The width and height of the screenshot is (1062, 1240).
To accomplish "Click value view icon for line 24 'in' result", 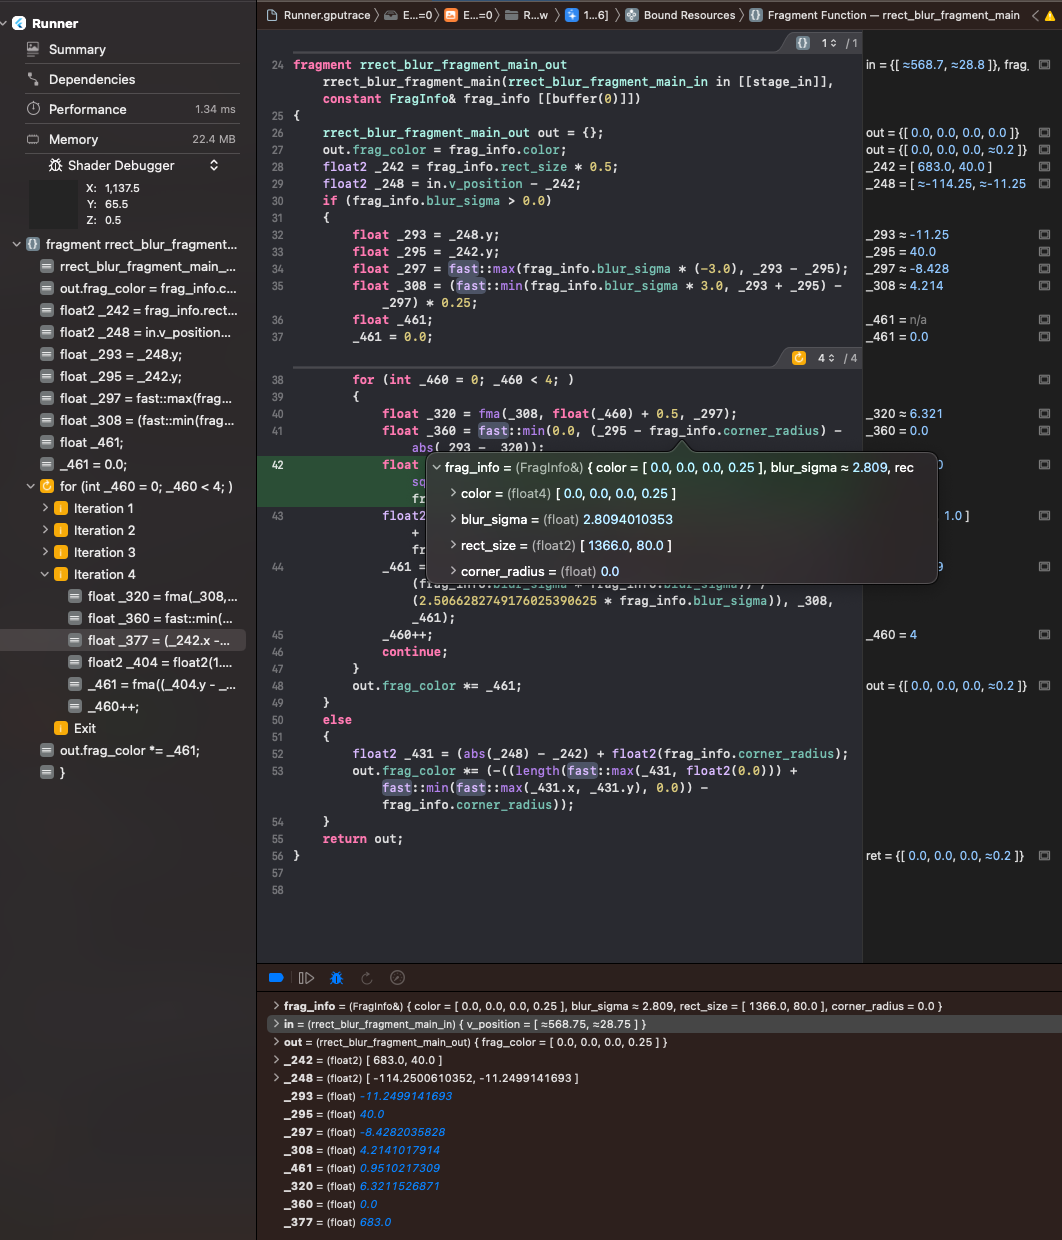I will click(x=1044, y=65).
